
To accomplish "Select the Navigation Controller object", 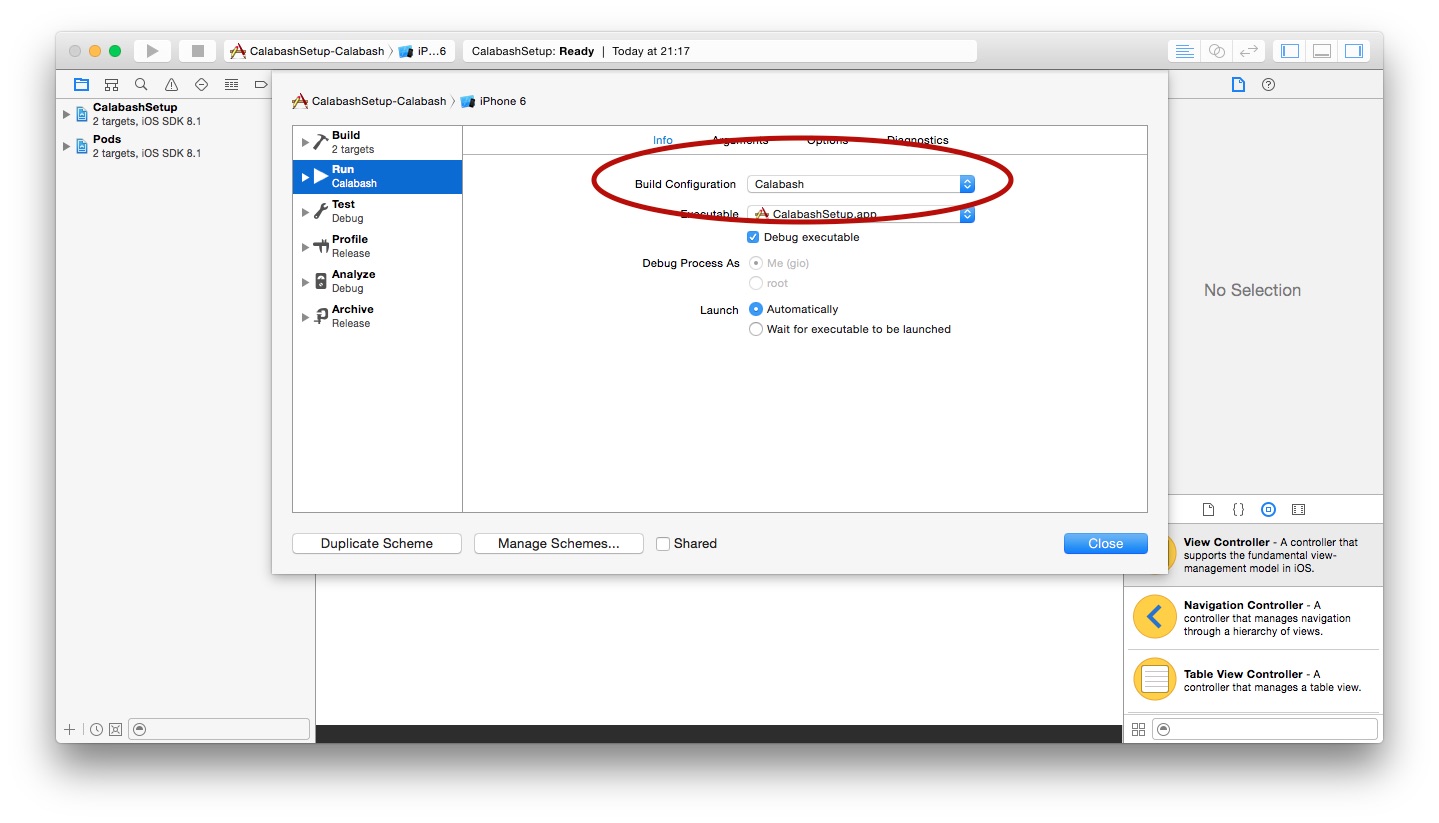I will (1254, 618).
